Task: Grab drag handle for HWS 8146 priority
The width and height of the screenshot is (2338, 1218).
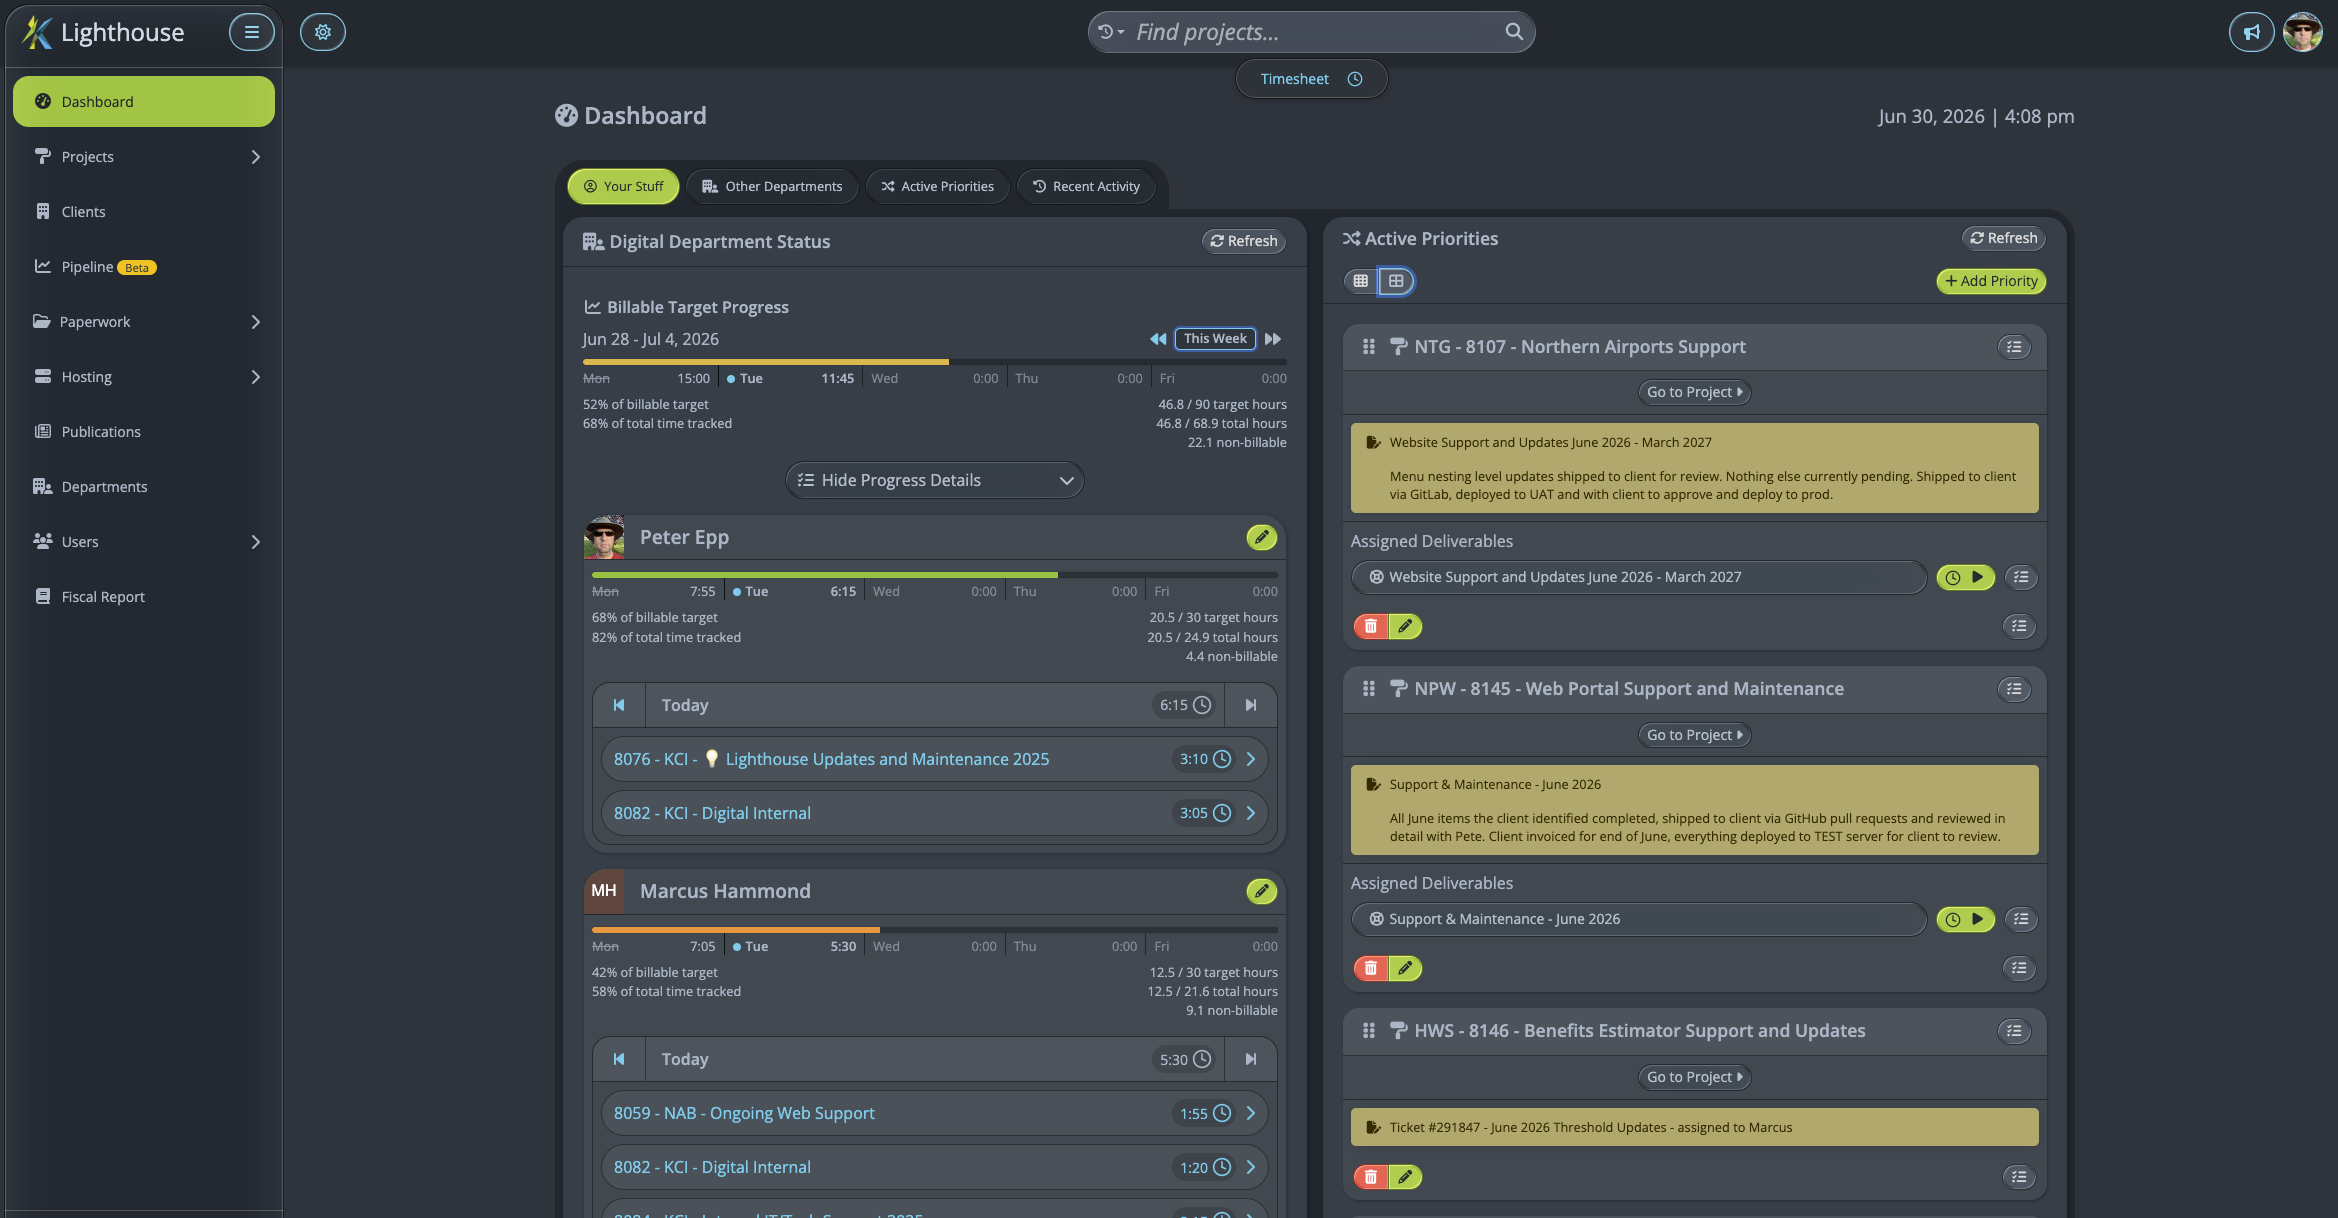Action: click(1368, 1031)
